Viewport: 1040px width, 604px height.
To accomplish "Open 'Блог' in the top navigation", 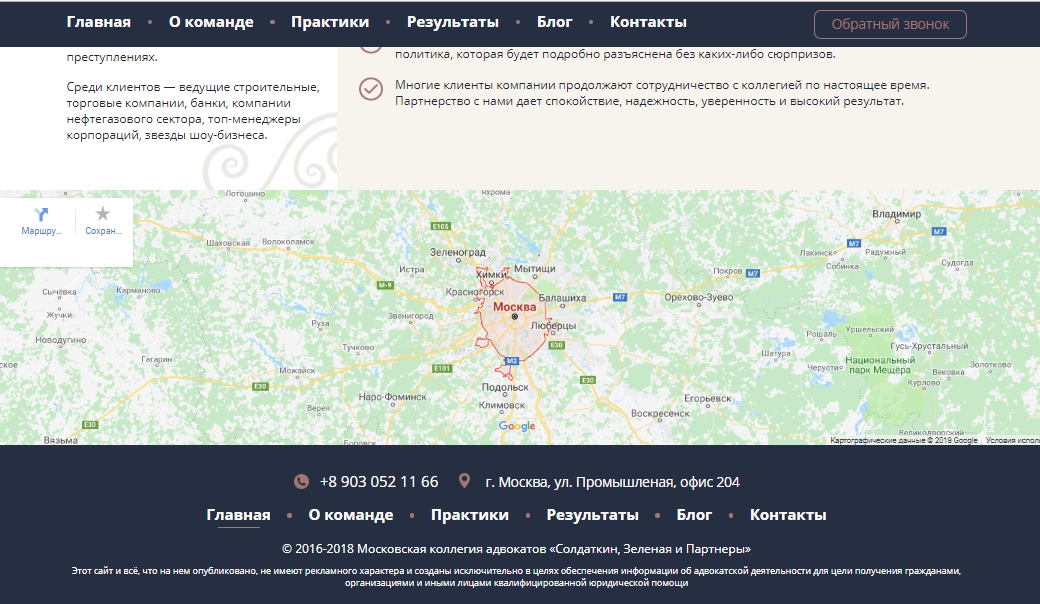I will 554,22.
